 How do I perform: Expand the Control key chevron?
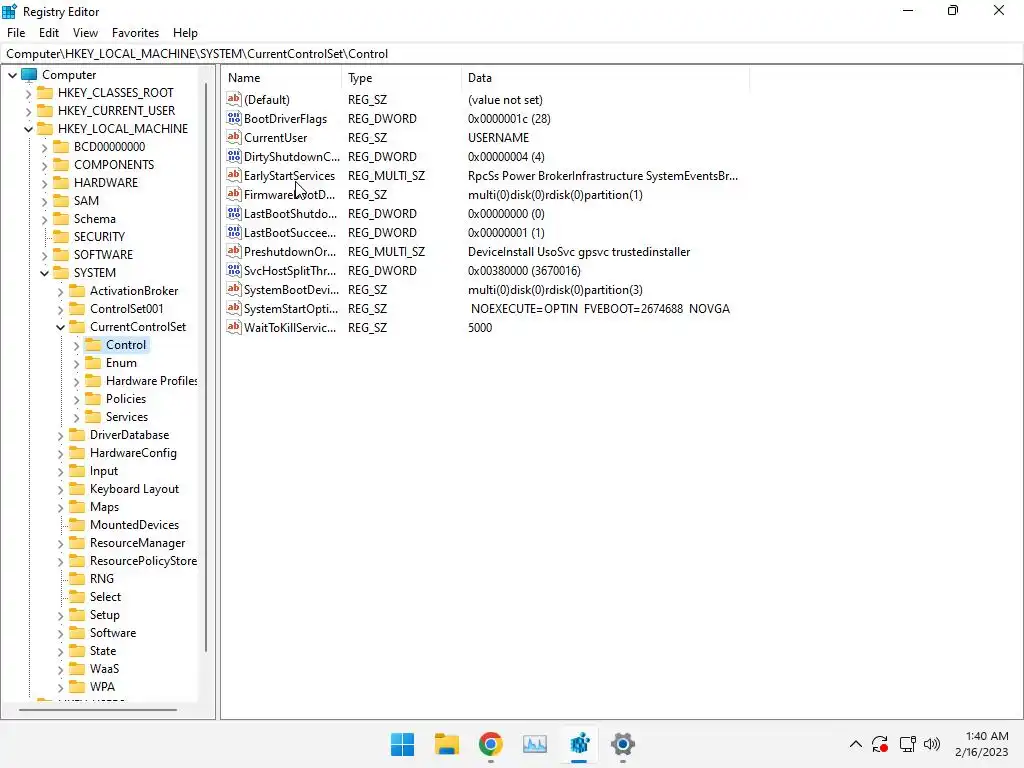[76, 345]
